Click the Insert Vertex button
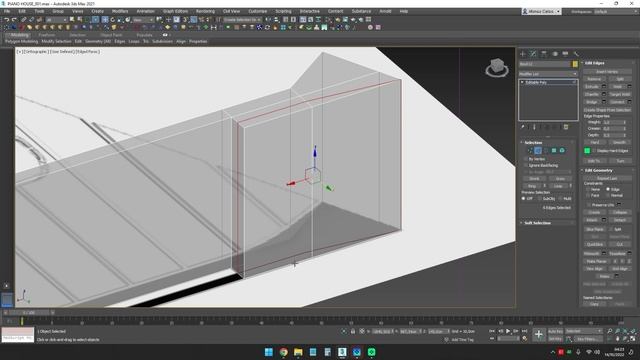 point(607,71)
